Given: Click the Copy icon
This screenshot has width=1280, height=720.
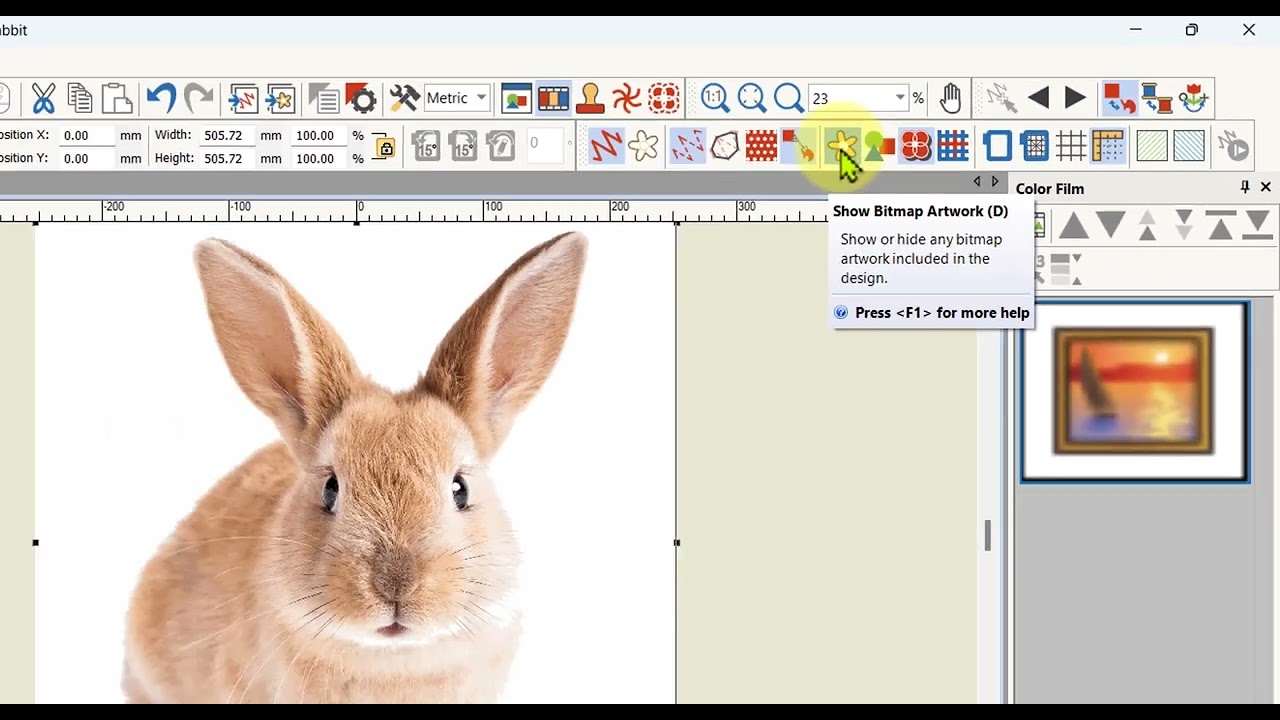Looking at the screenshot, I should 80,98.
